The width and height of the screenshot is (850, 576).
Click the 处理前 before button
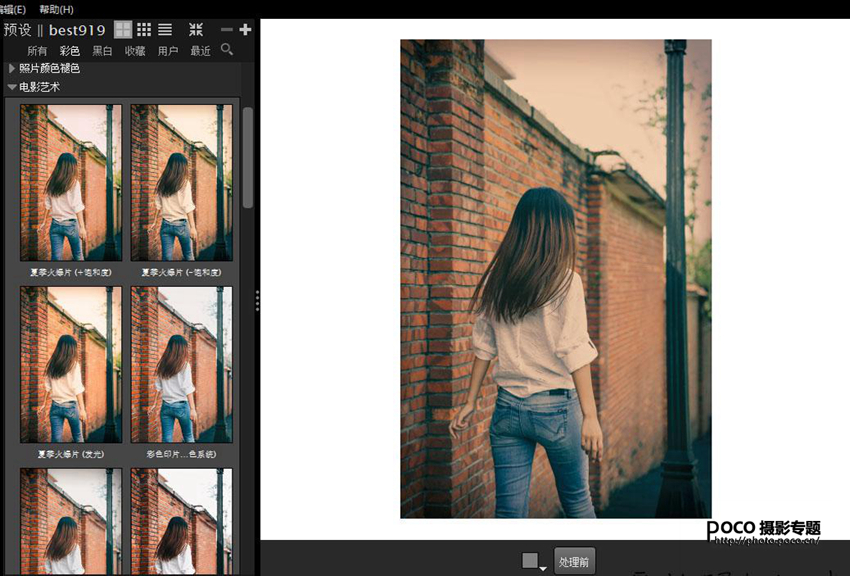tap(574, 561)
